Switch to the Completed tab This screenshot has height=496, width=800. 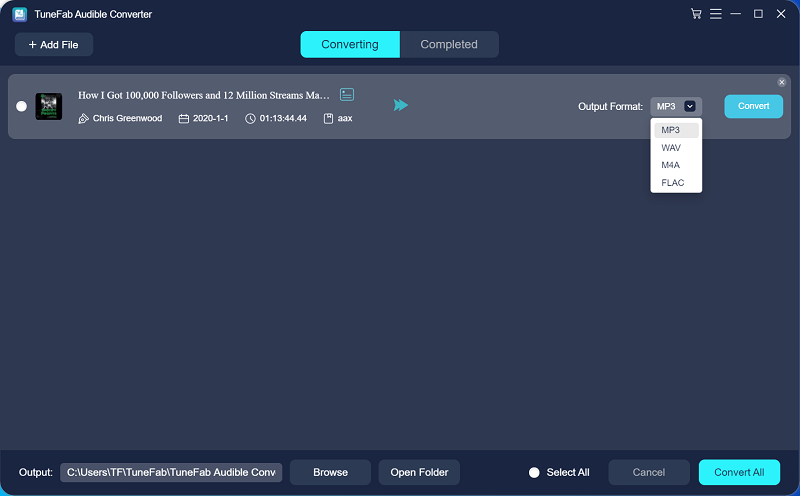click(448, 44)
